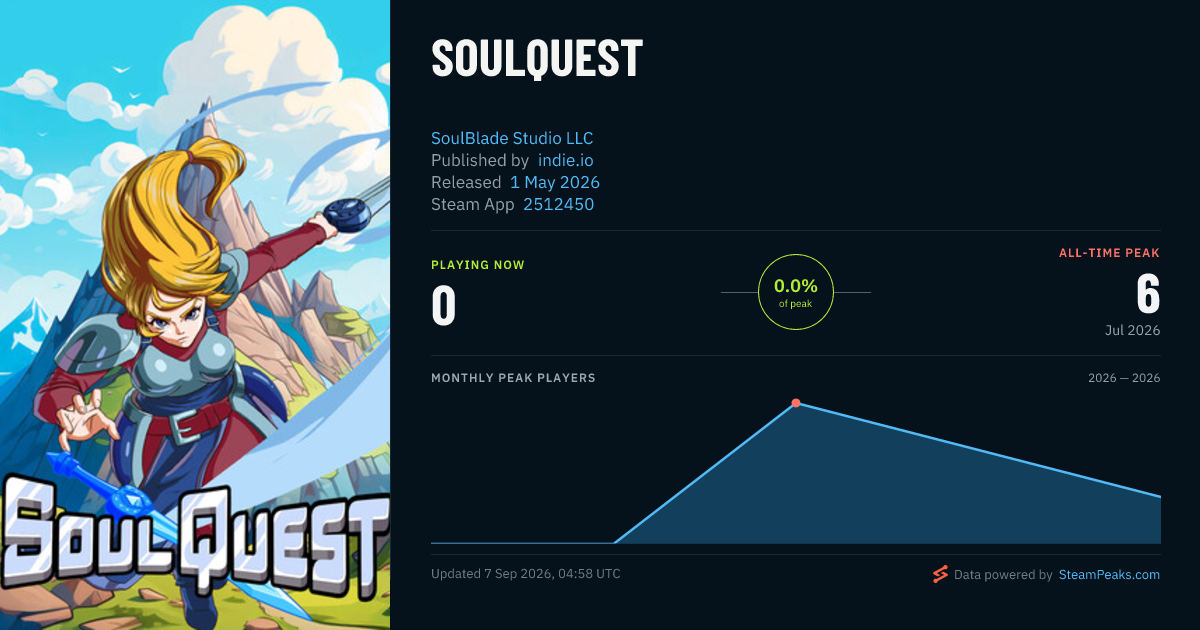Click the Jul 2026 peak date
Screen dimensions: 1200x630
tap(1133, 330)
